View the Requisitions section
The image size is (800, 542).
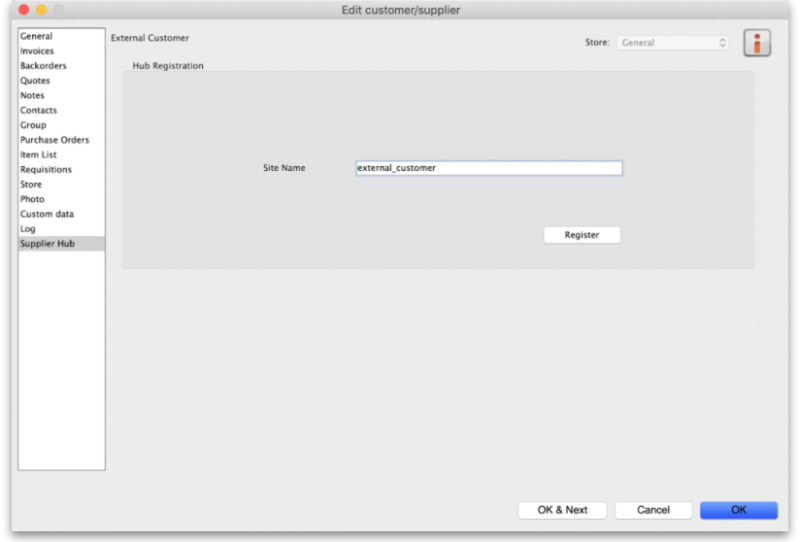[46, 170]
